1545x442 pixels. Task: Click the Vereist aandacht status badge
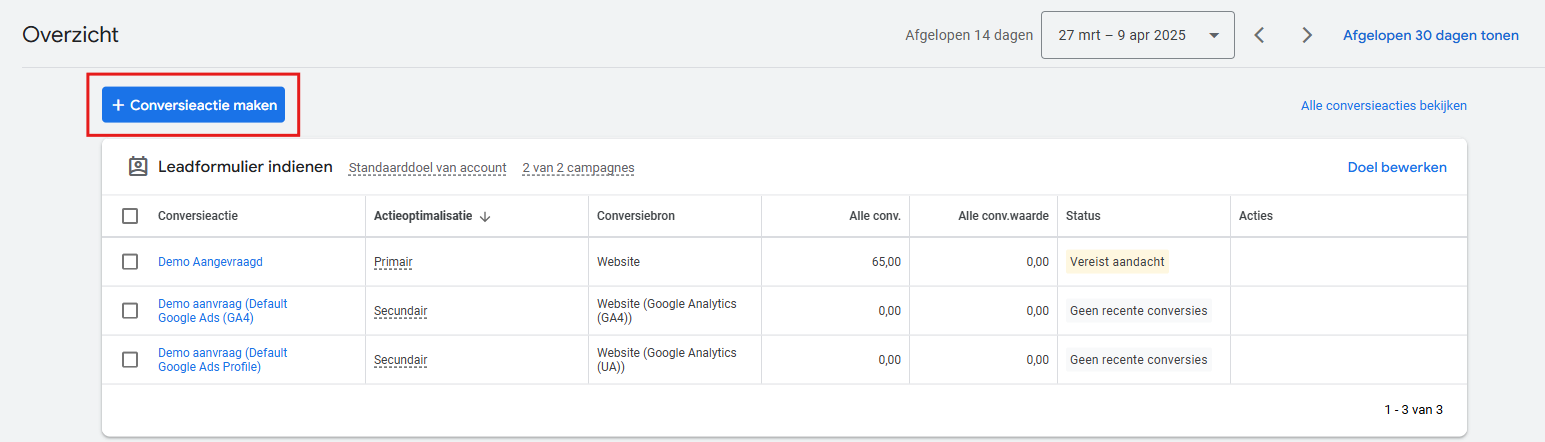click(1116, 262)
